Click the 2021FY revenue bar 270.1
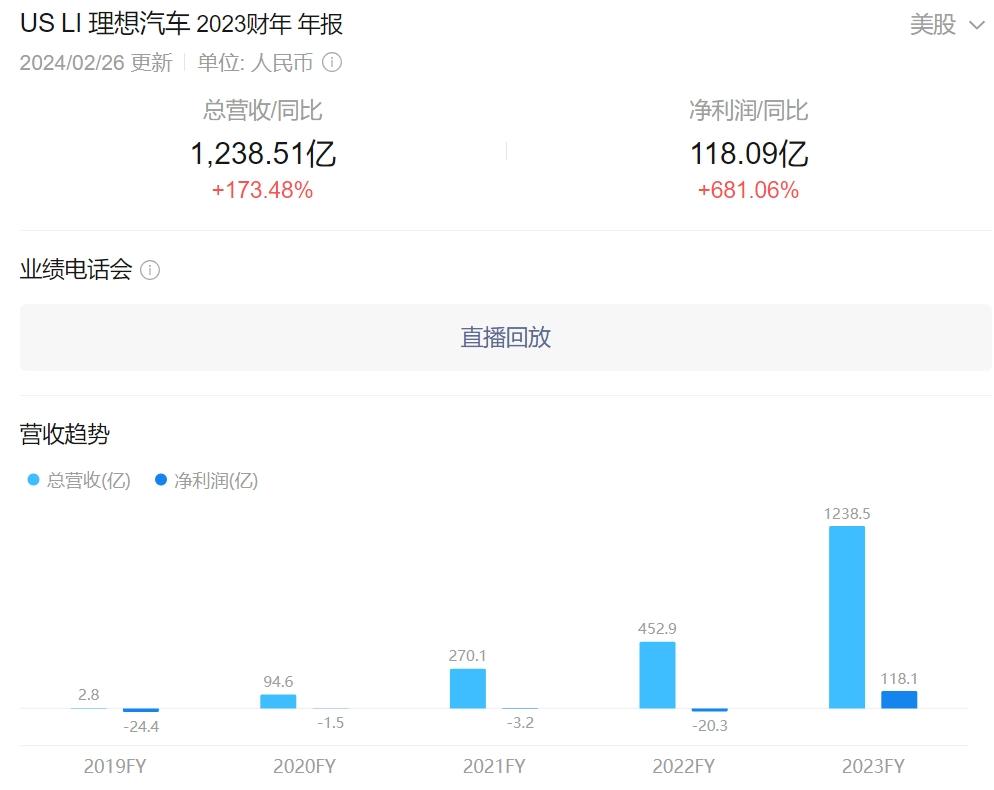This screenshot has height=790, width=994. (467, 688)
